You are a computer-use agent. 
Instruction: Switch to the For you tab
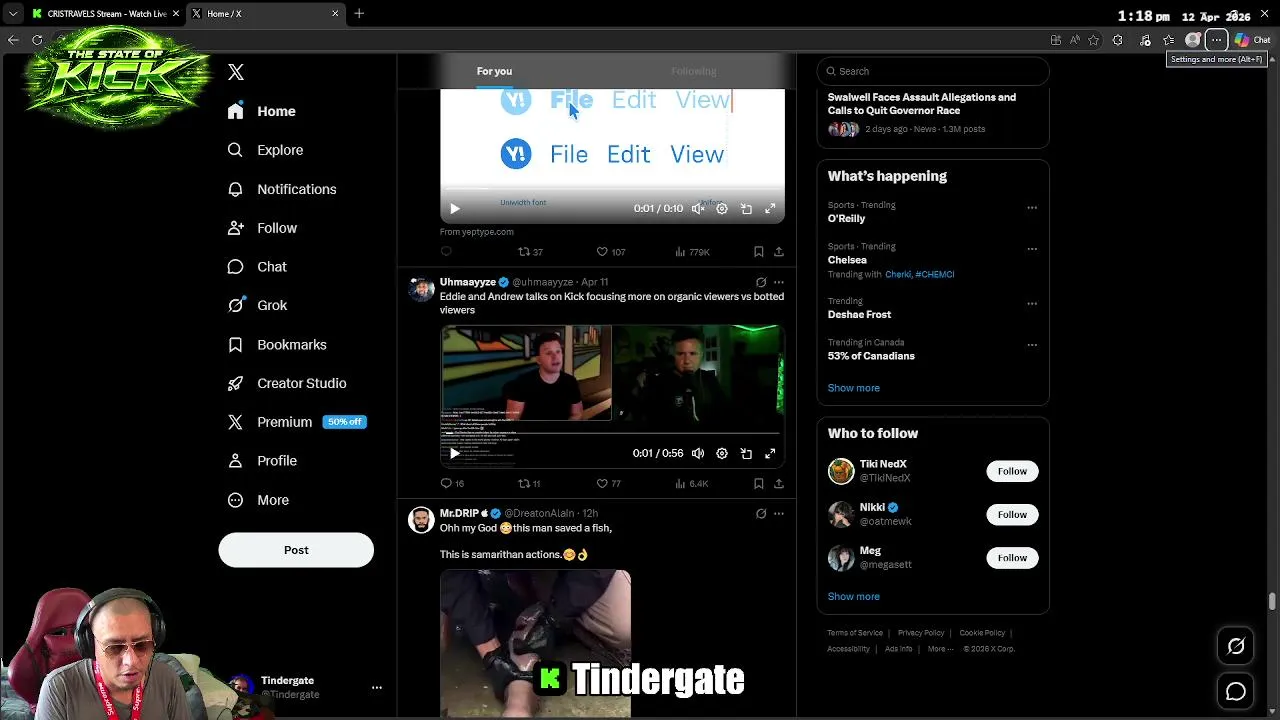[x=494, y=71]
